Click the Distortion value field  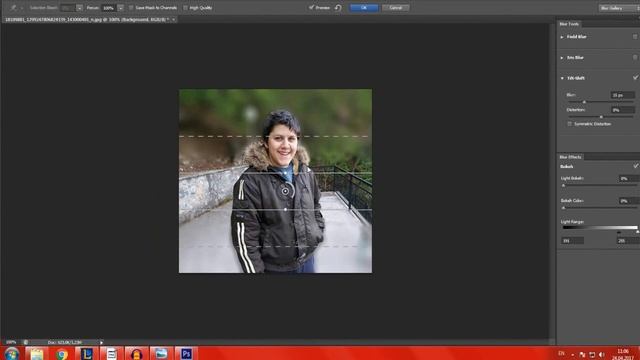(622, 110)
